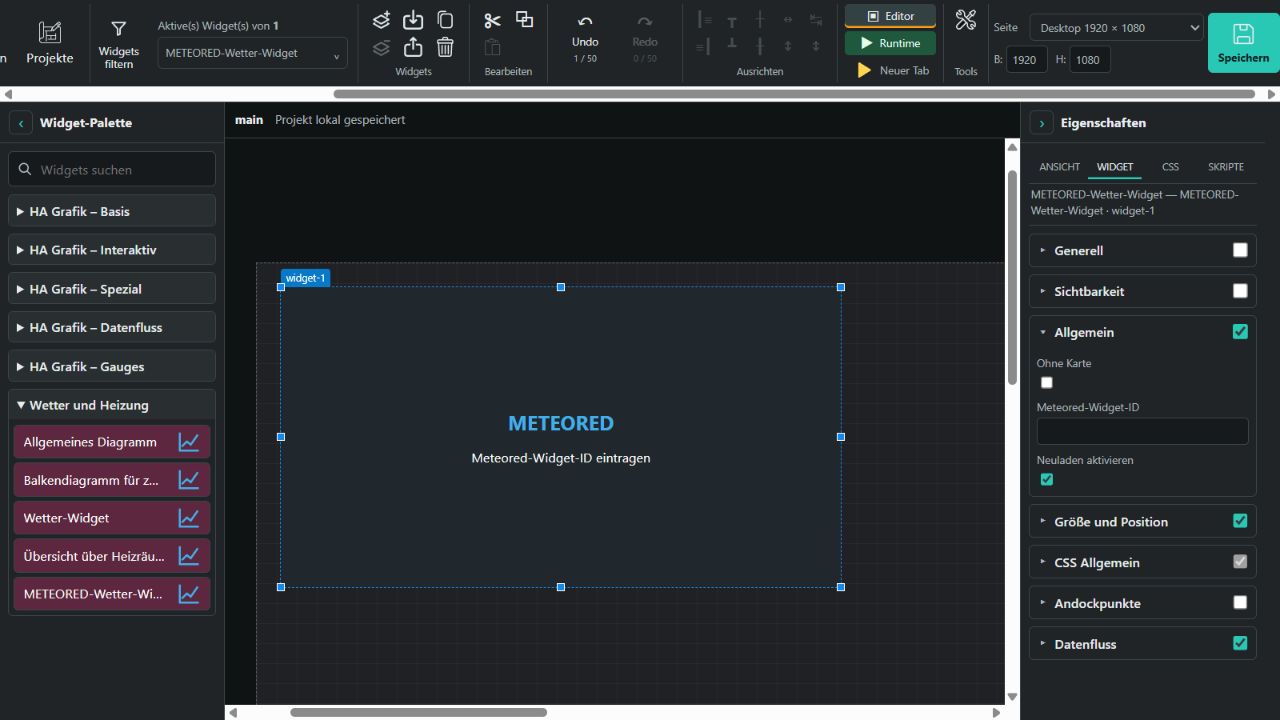This screenshot has width=1280, height=720.
Task: Switch to the CSS properties tab
Action: point(1170,166)
